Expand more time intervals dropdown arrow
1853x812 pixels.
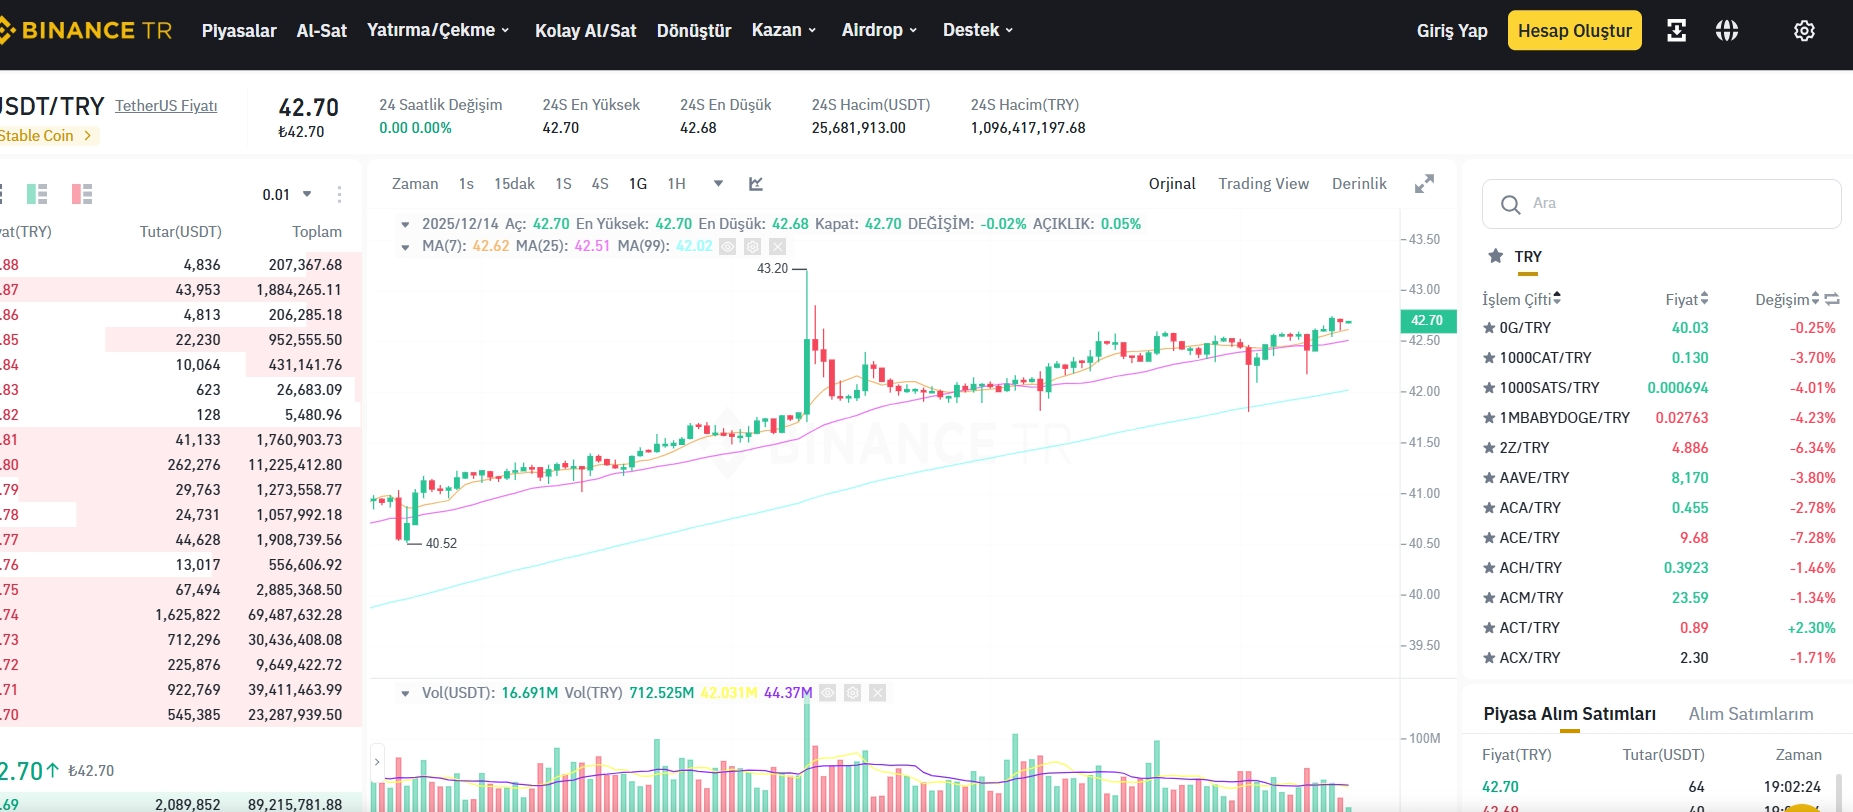point(718,184)
